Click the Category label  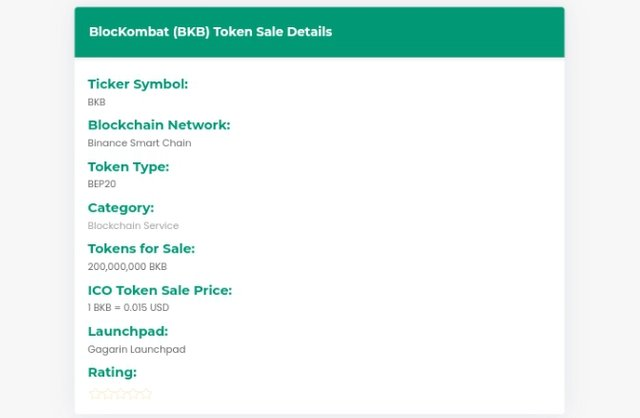coord(121,208)
